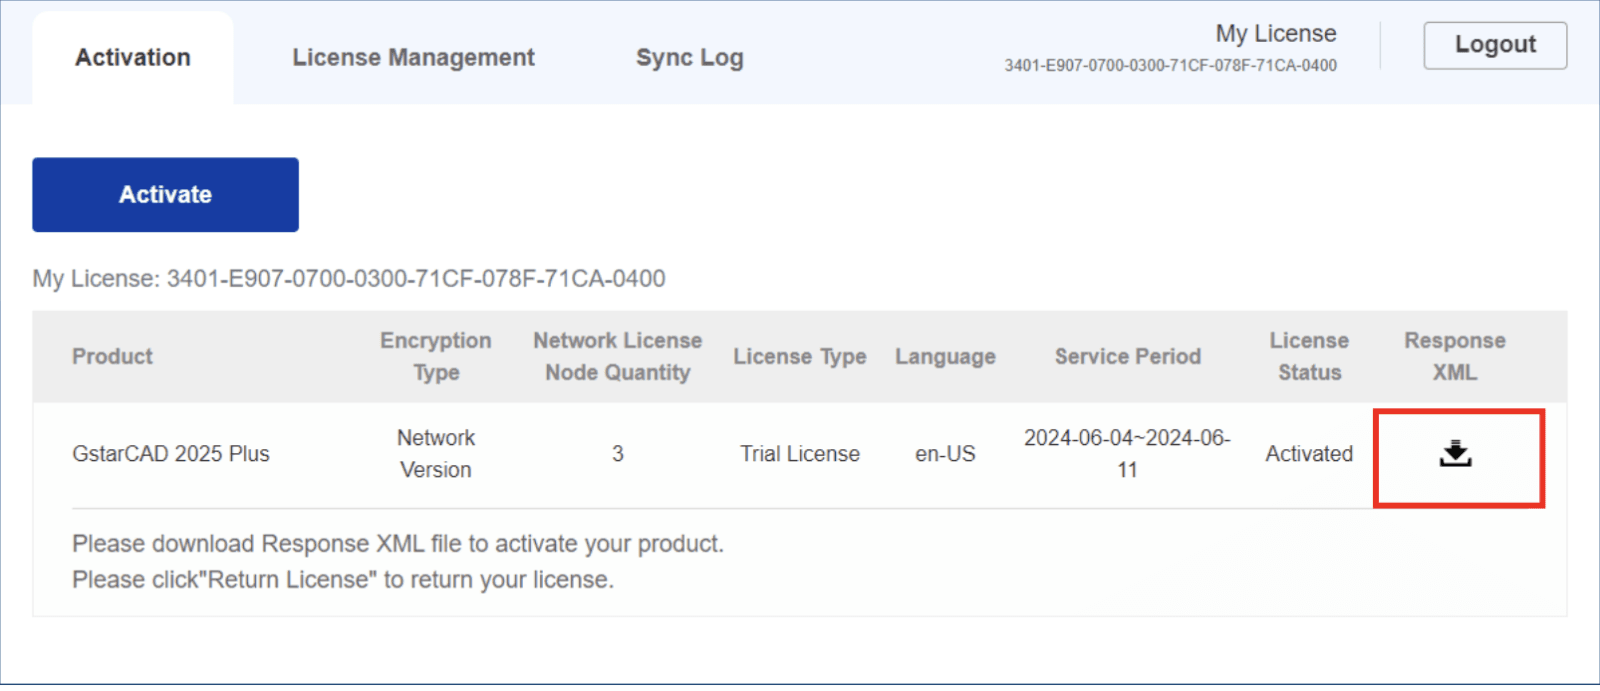
Task: Click the Service Period column header
Action: 1127,357
